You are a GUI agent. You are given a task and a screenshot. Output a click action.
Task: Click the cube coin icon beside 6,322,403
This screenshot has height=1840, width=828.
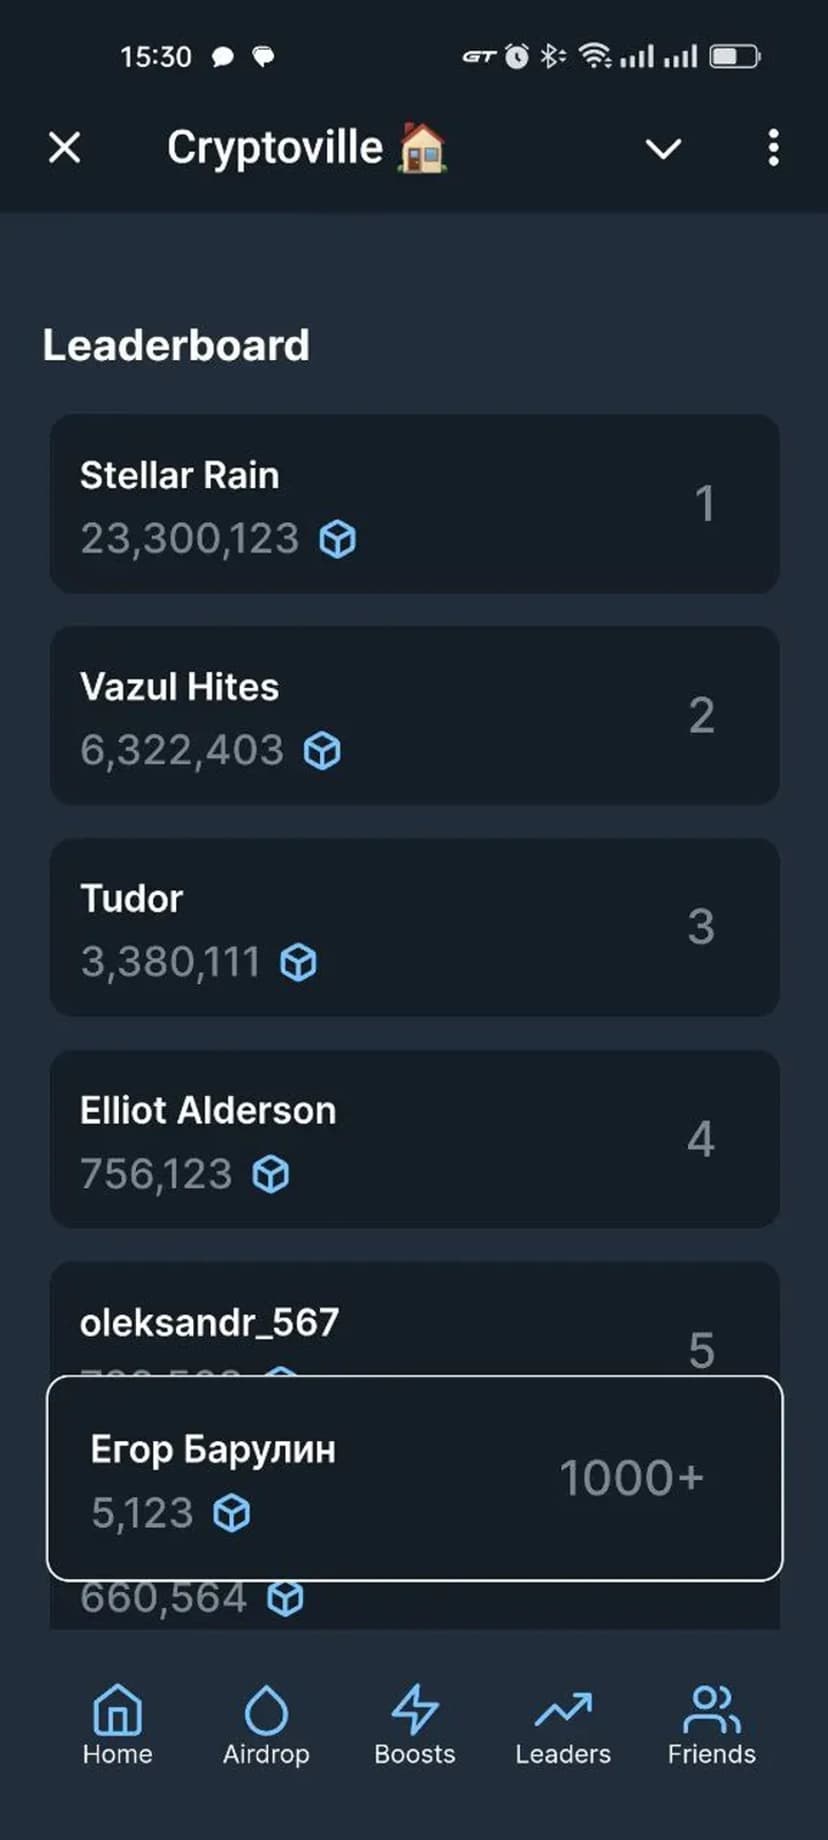[x=322, y=751]
